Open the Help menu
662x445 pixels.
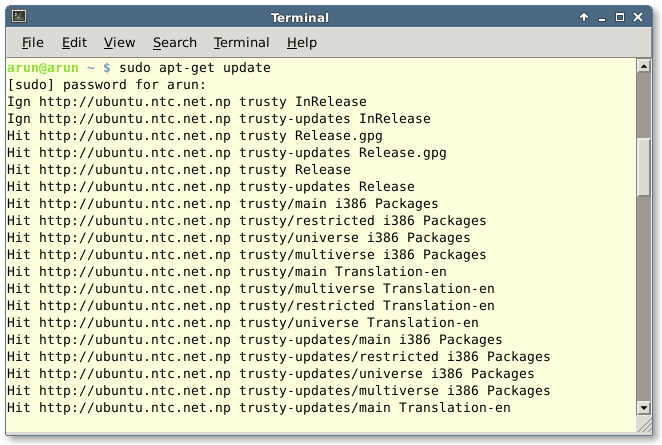point(301,42)
